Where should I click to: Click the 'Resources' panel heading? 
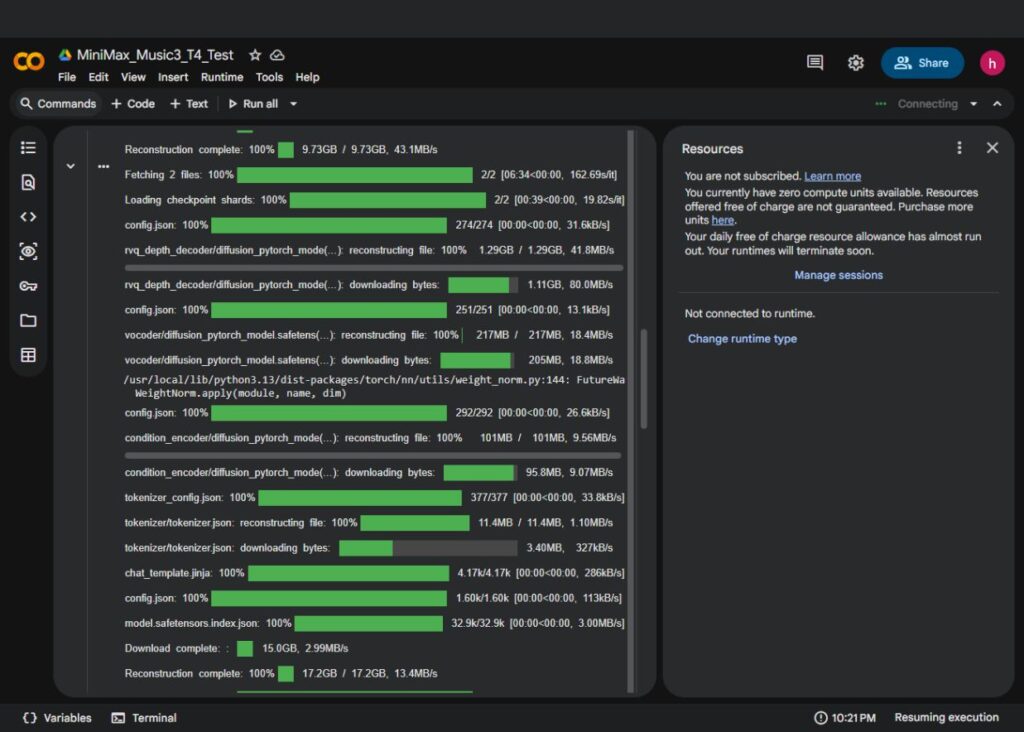click(x=712, y=149)
